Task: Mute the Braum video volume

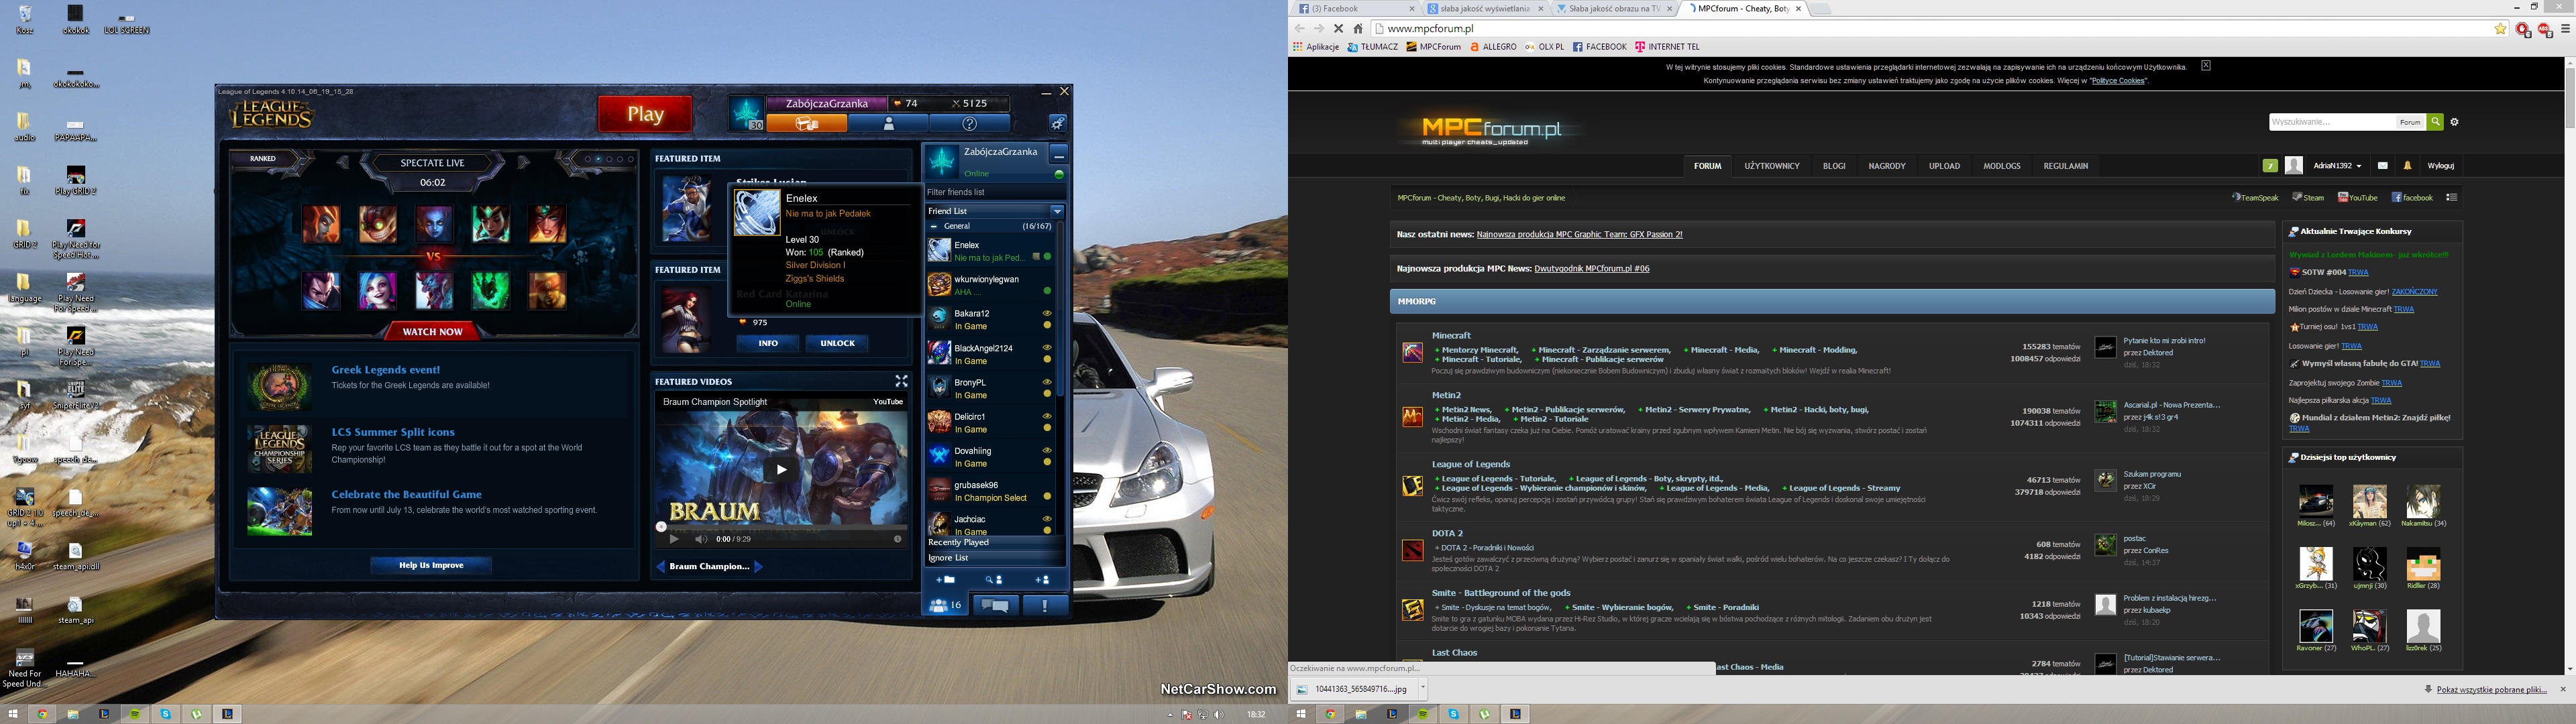Action: [x=700, y=539]
